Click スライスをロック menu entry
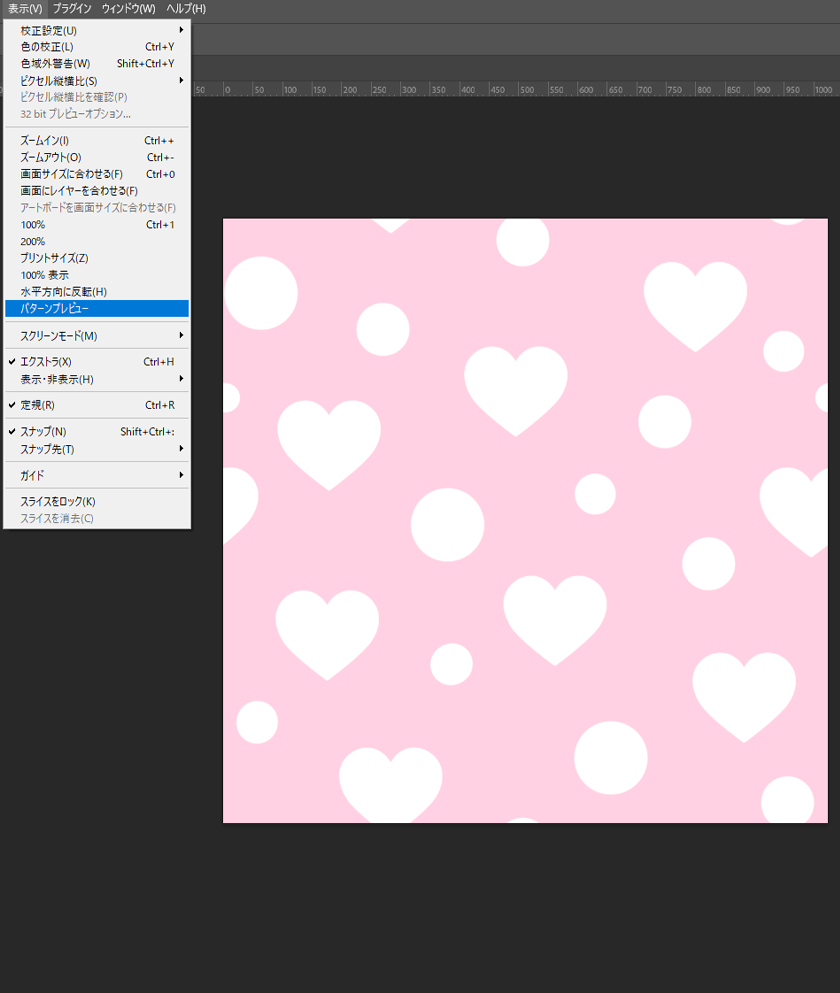 coord(58,502)
